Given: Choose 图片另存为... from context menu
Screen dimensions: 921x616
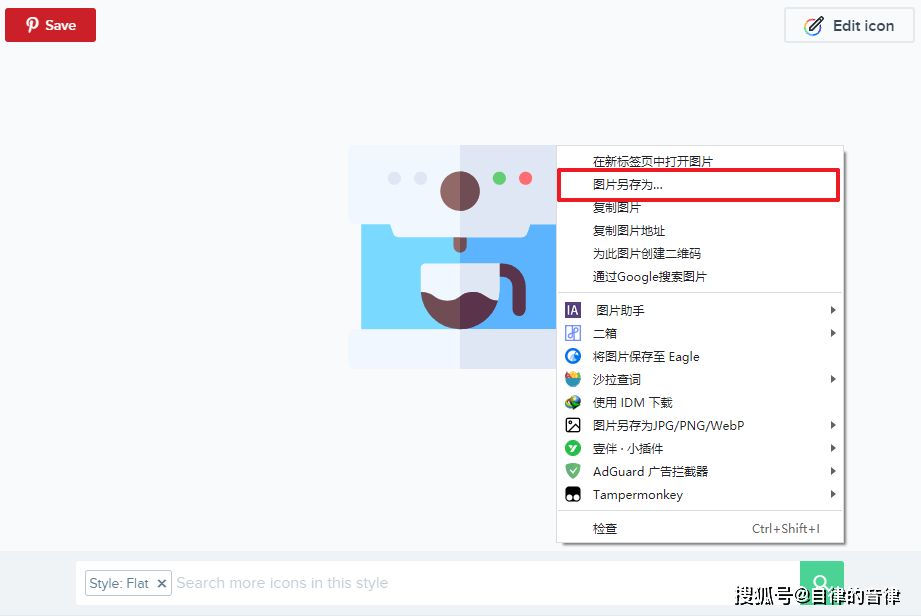Looking at the screenshot, I should pyautogui.click(x=698, y=185).
